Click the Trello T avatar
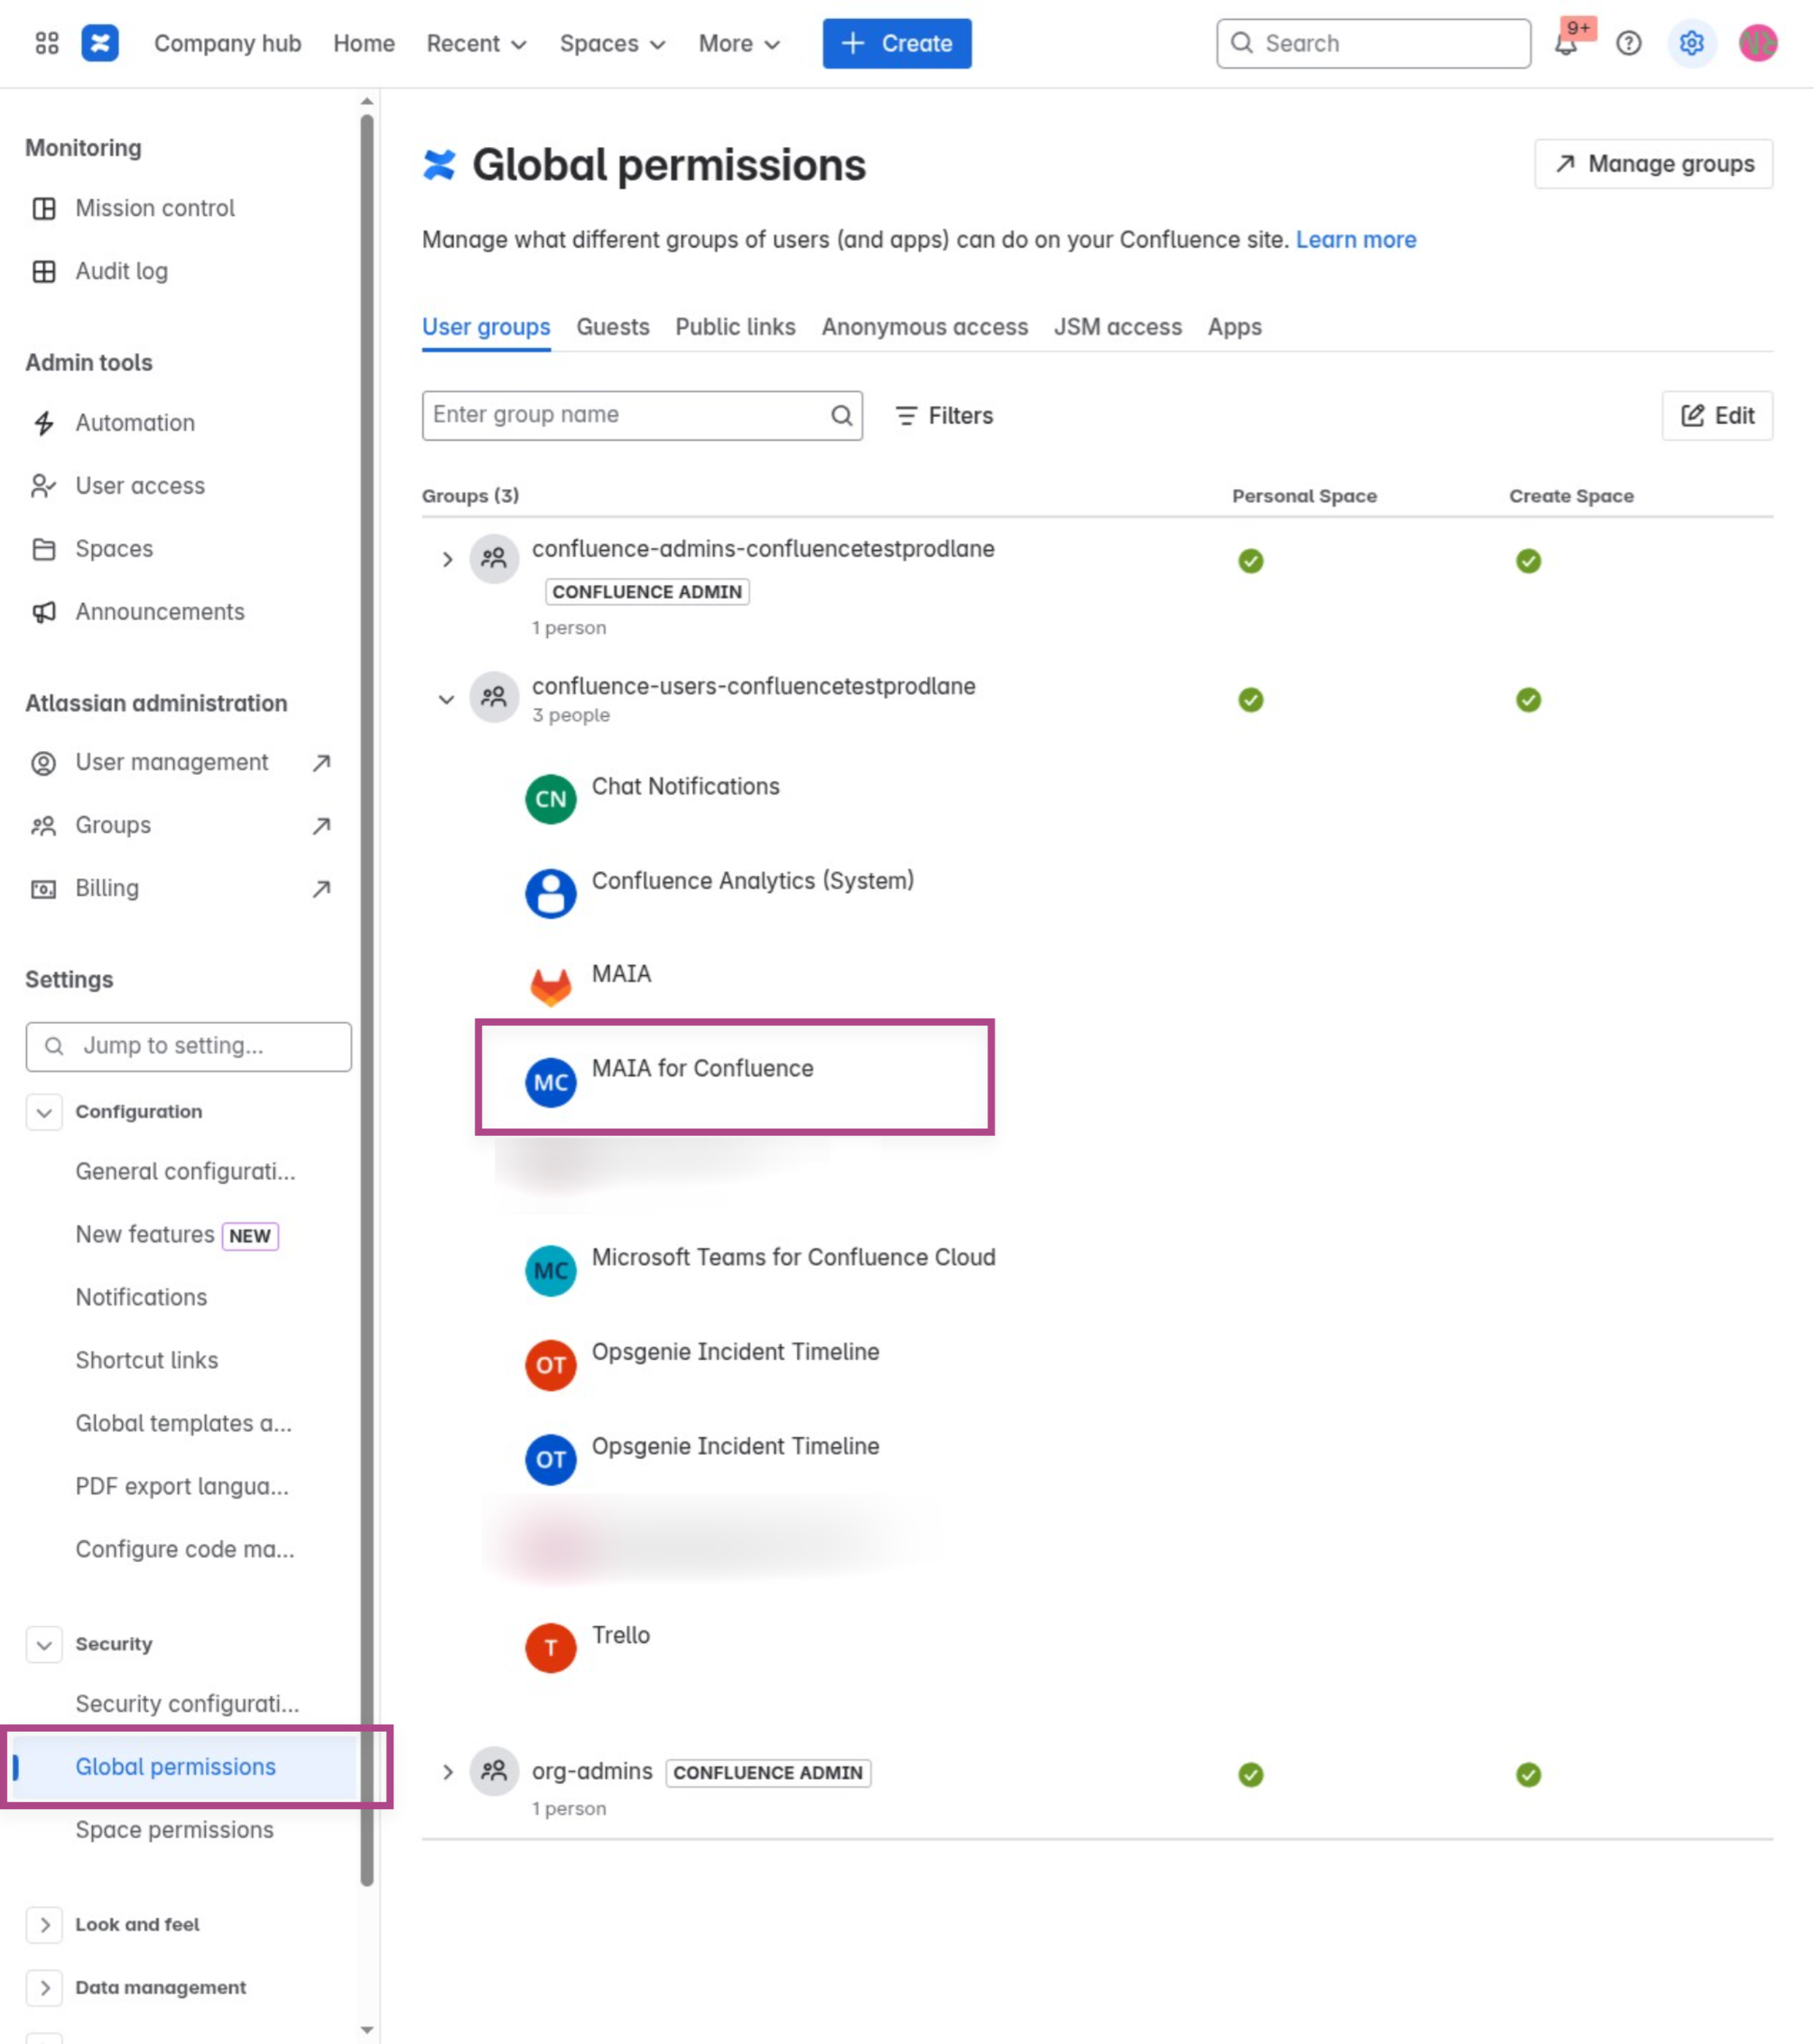Viewport: 1814px width, 2044px height. point(551,1648)
